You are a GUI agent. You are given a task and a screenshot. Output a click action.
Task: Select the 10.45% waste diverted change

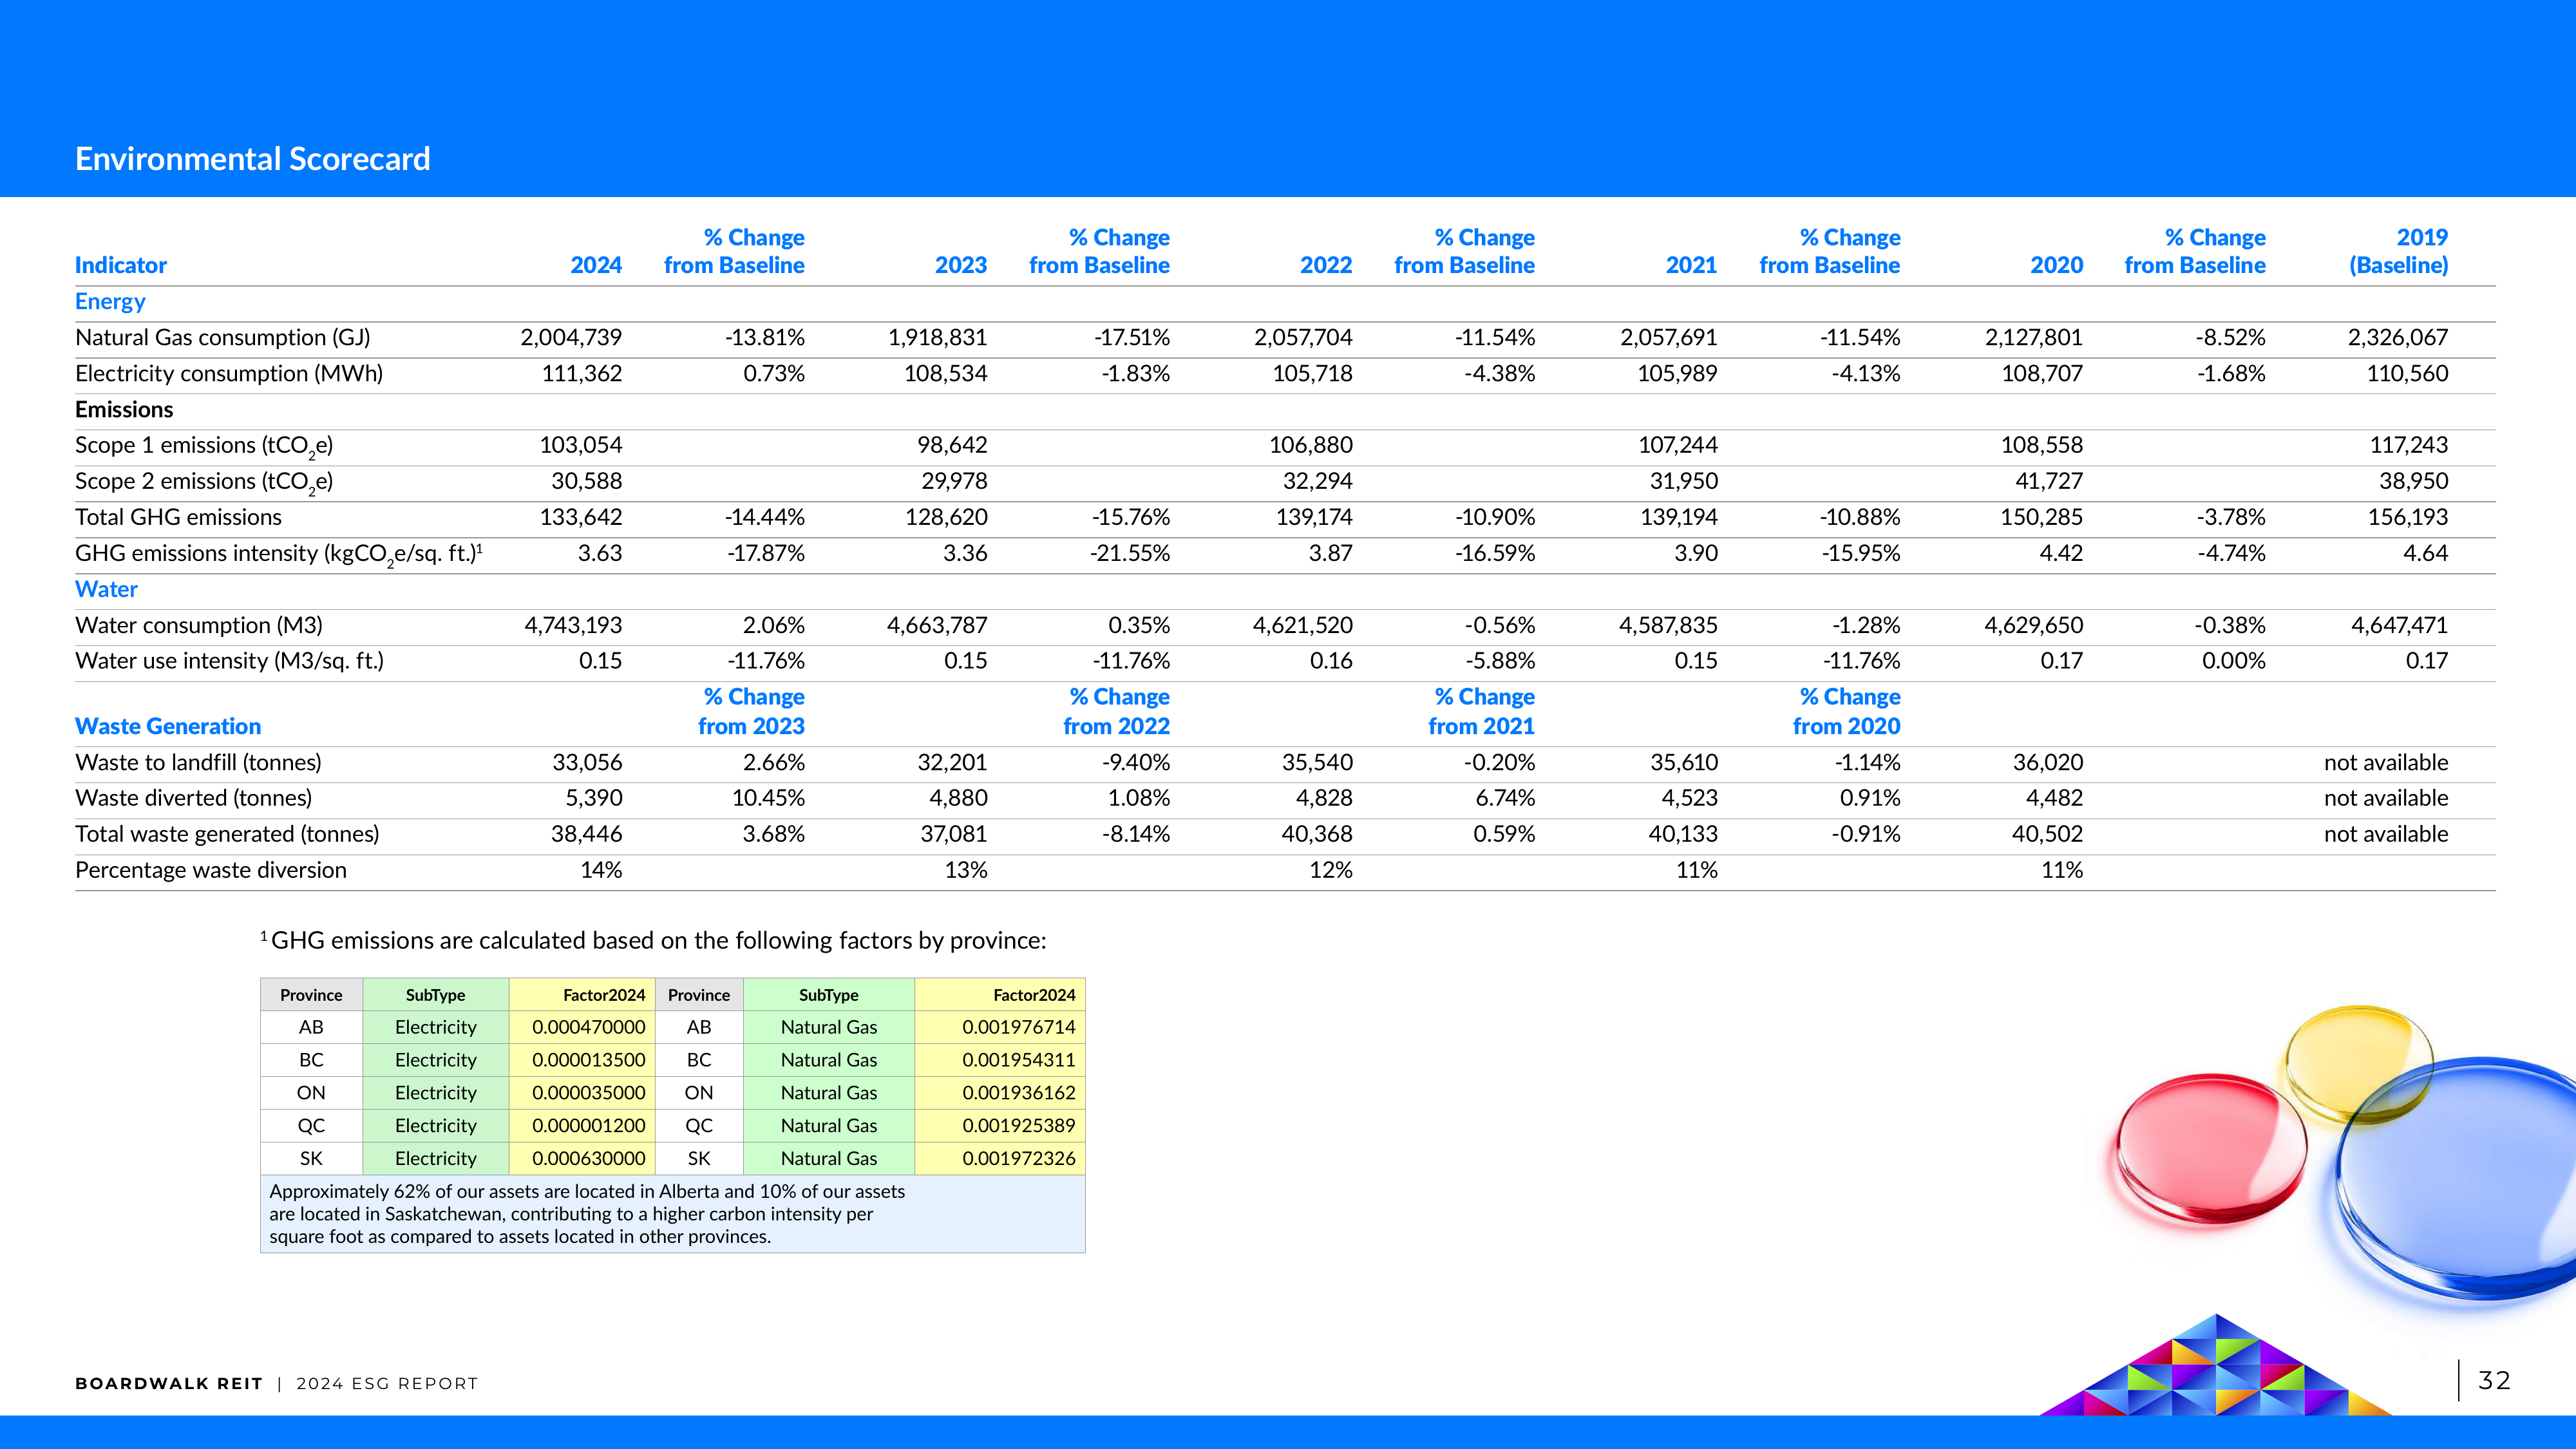[768, 798]
